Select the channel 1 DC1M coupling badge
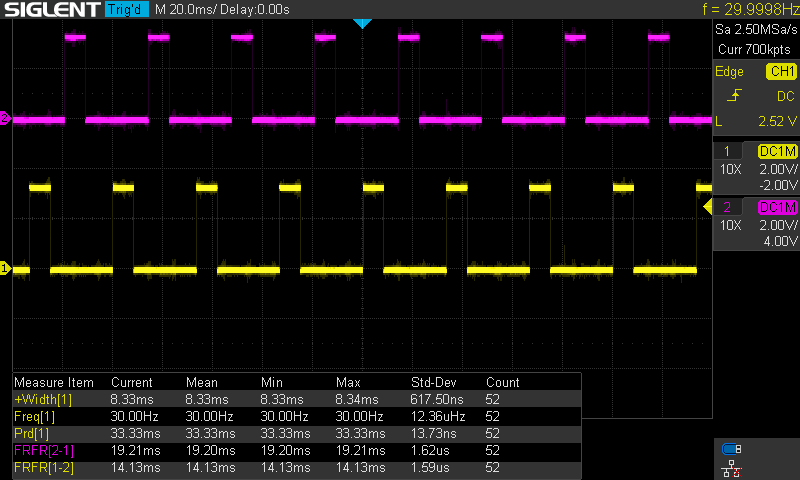800x480 pixels. click(x=778, y=151)
